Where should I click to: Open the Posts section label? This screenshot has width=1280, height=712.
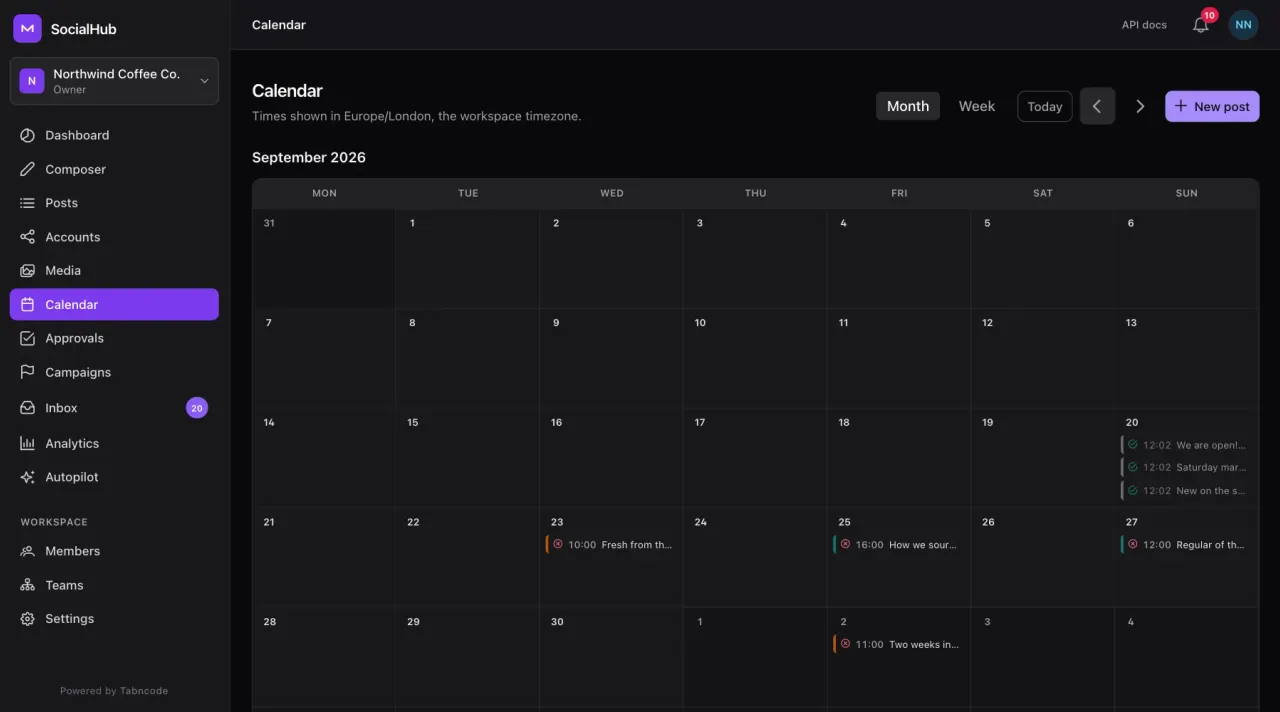coord(61,203)
